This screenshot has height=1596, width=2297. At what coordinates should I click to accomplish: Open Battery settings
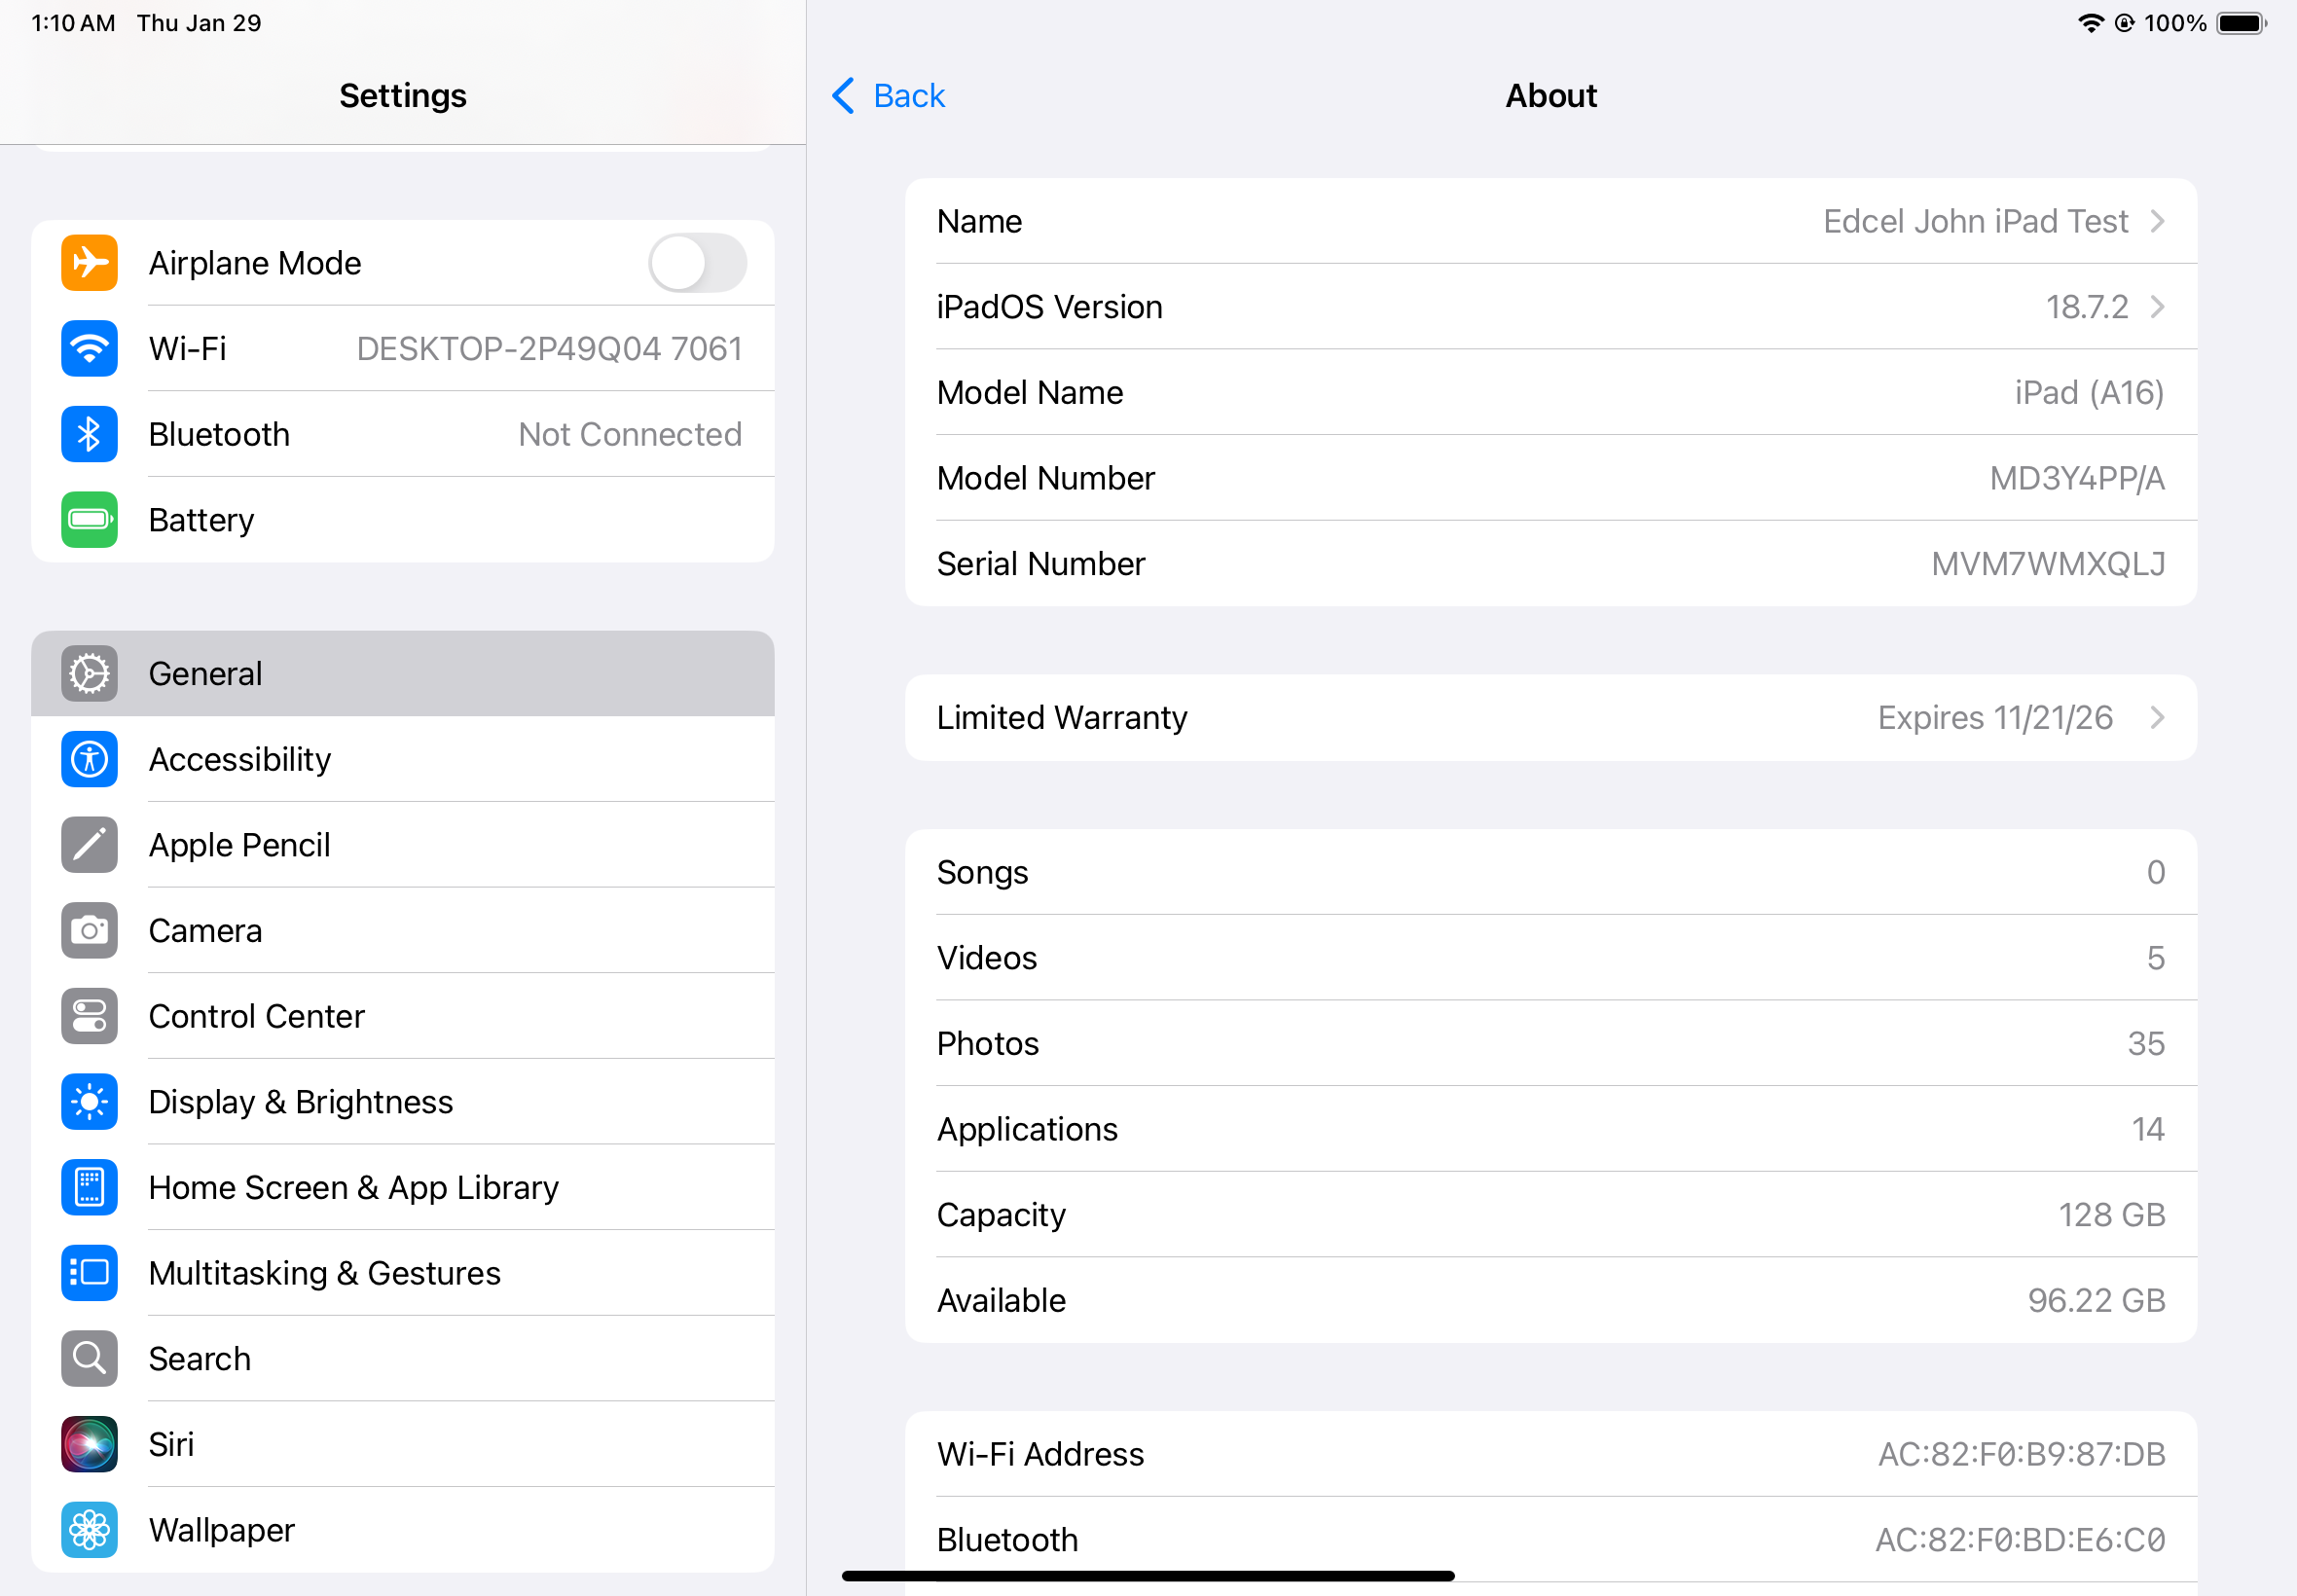tap(403, 520)
